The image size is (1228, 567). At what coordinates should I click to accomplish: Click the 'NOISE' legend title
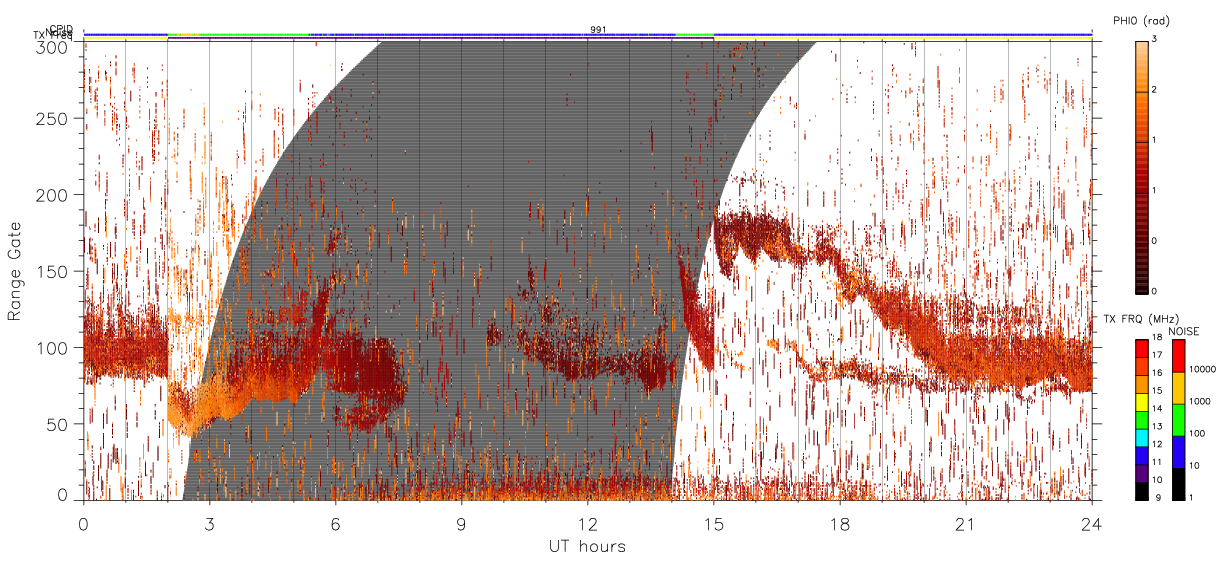click(x=1184, y=331)
